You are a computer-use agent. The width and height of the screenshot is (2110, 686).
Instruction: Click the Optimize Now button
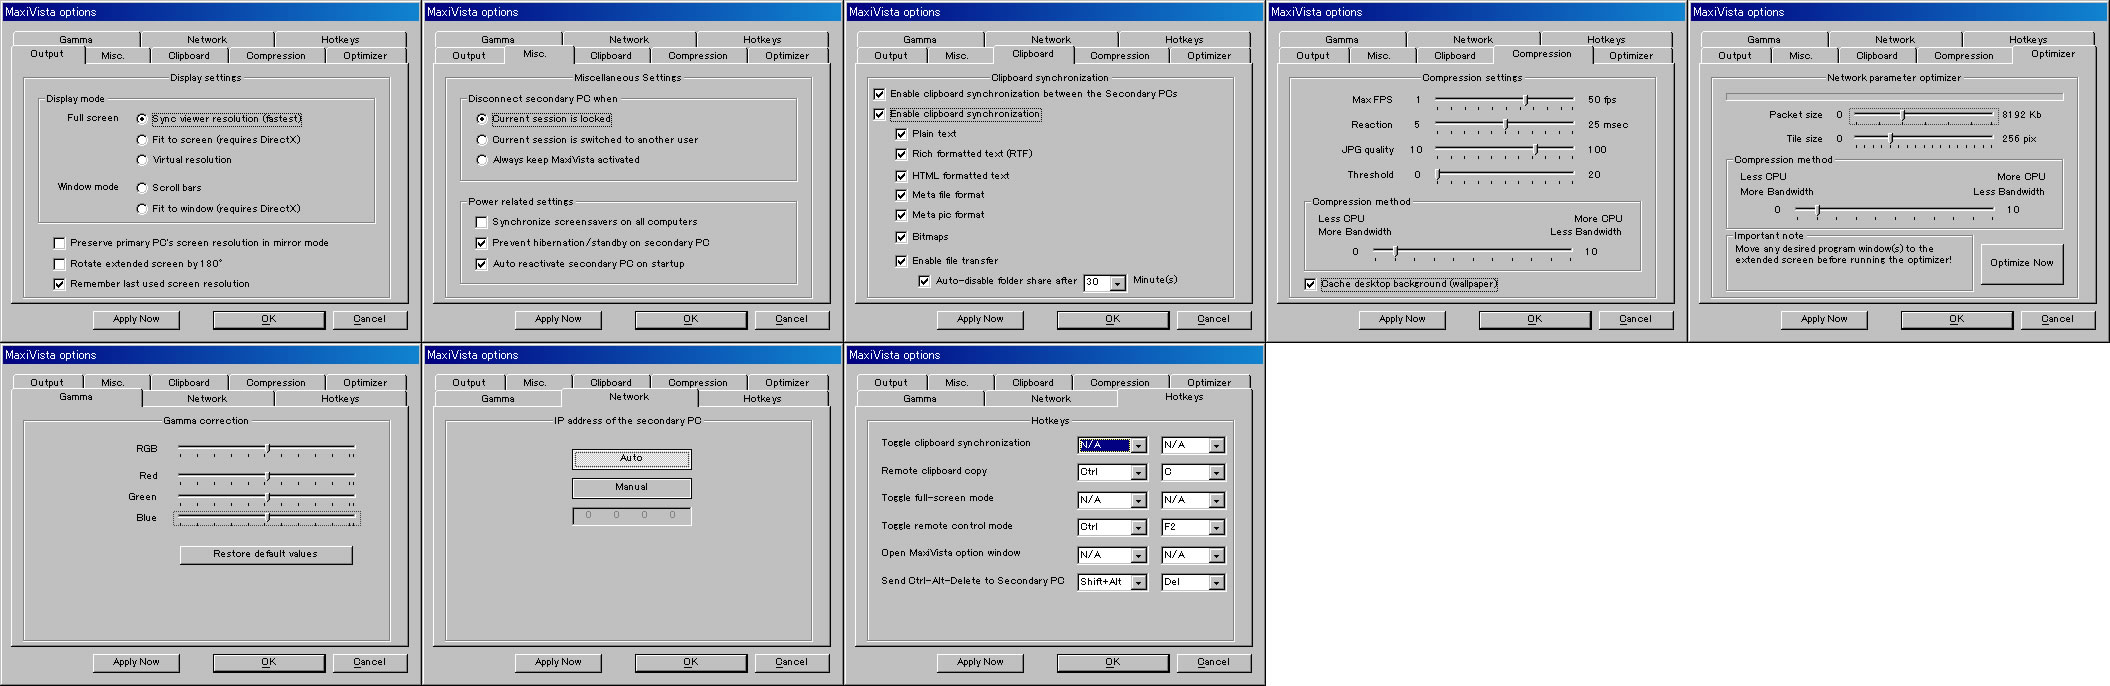2021,263
